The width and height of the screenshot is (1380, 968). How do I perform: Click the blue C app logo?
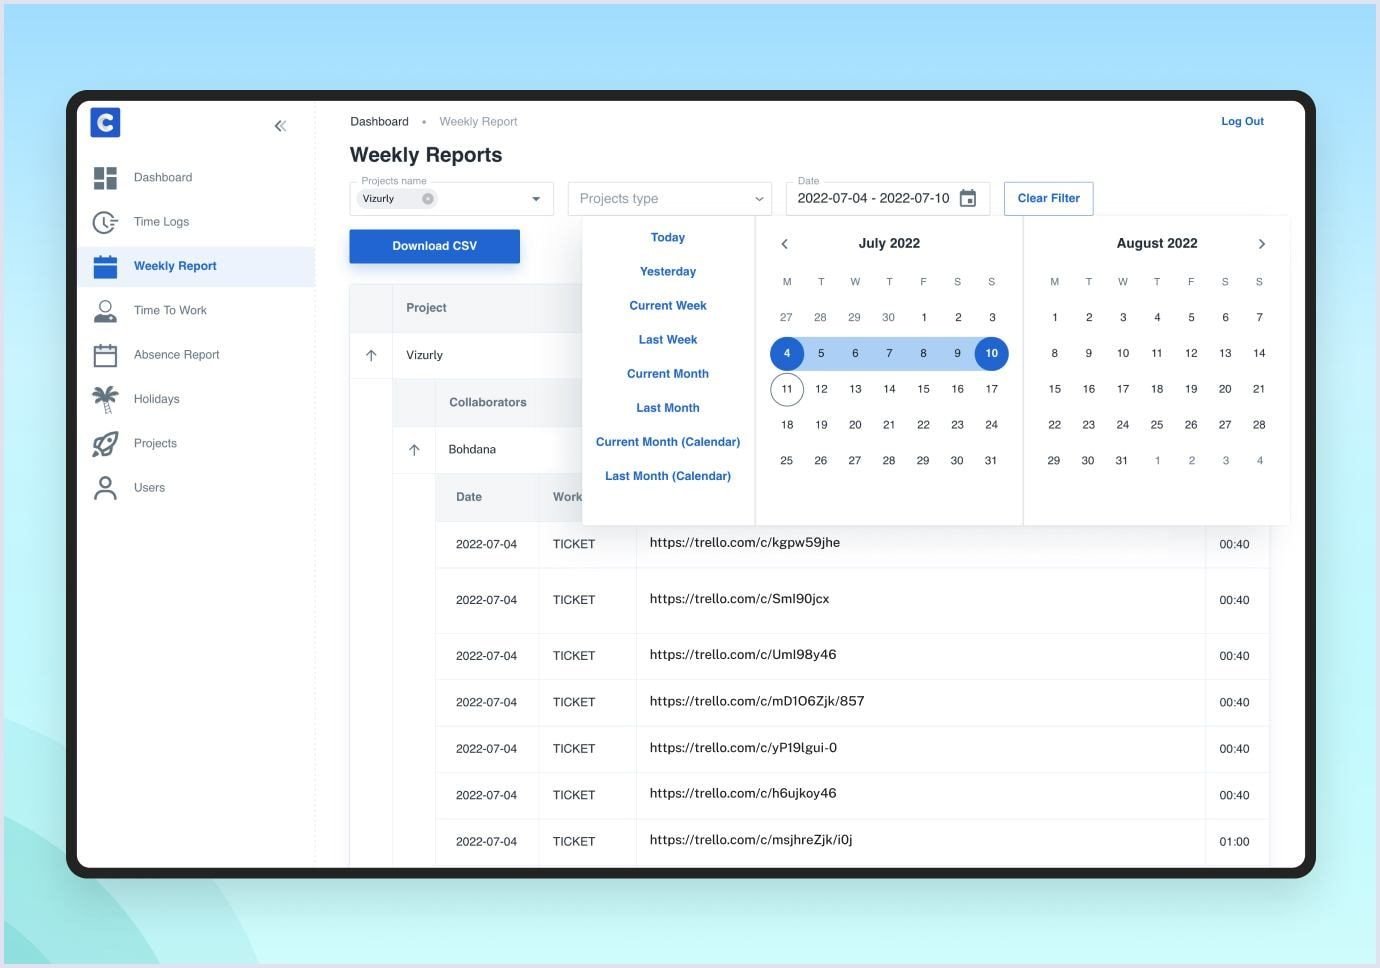click(105, 122)
